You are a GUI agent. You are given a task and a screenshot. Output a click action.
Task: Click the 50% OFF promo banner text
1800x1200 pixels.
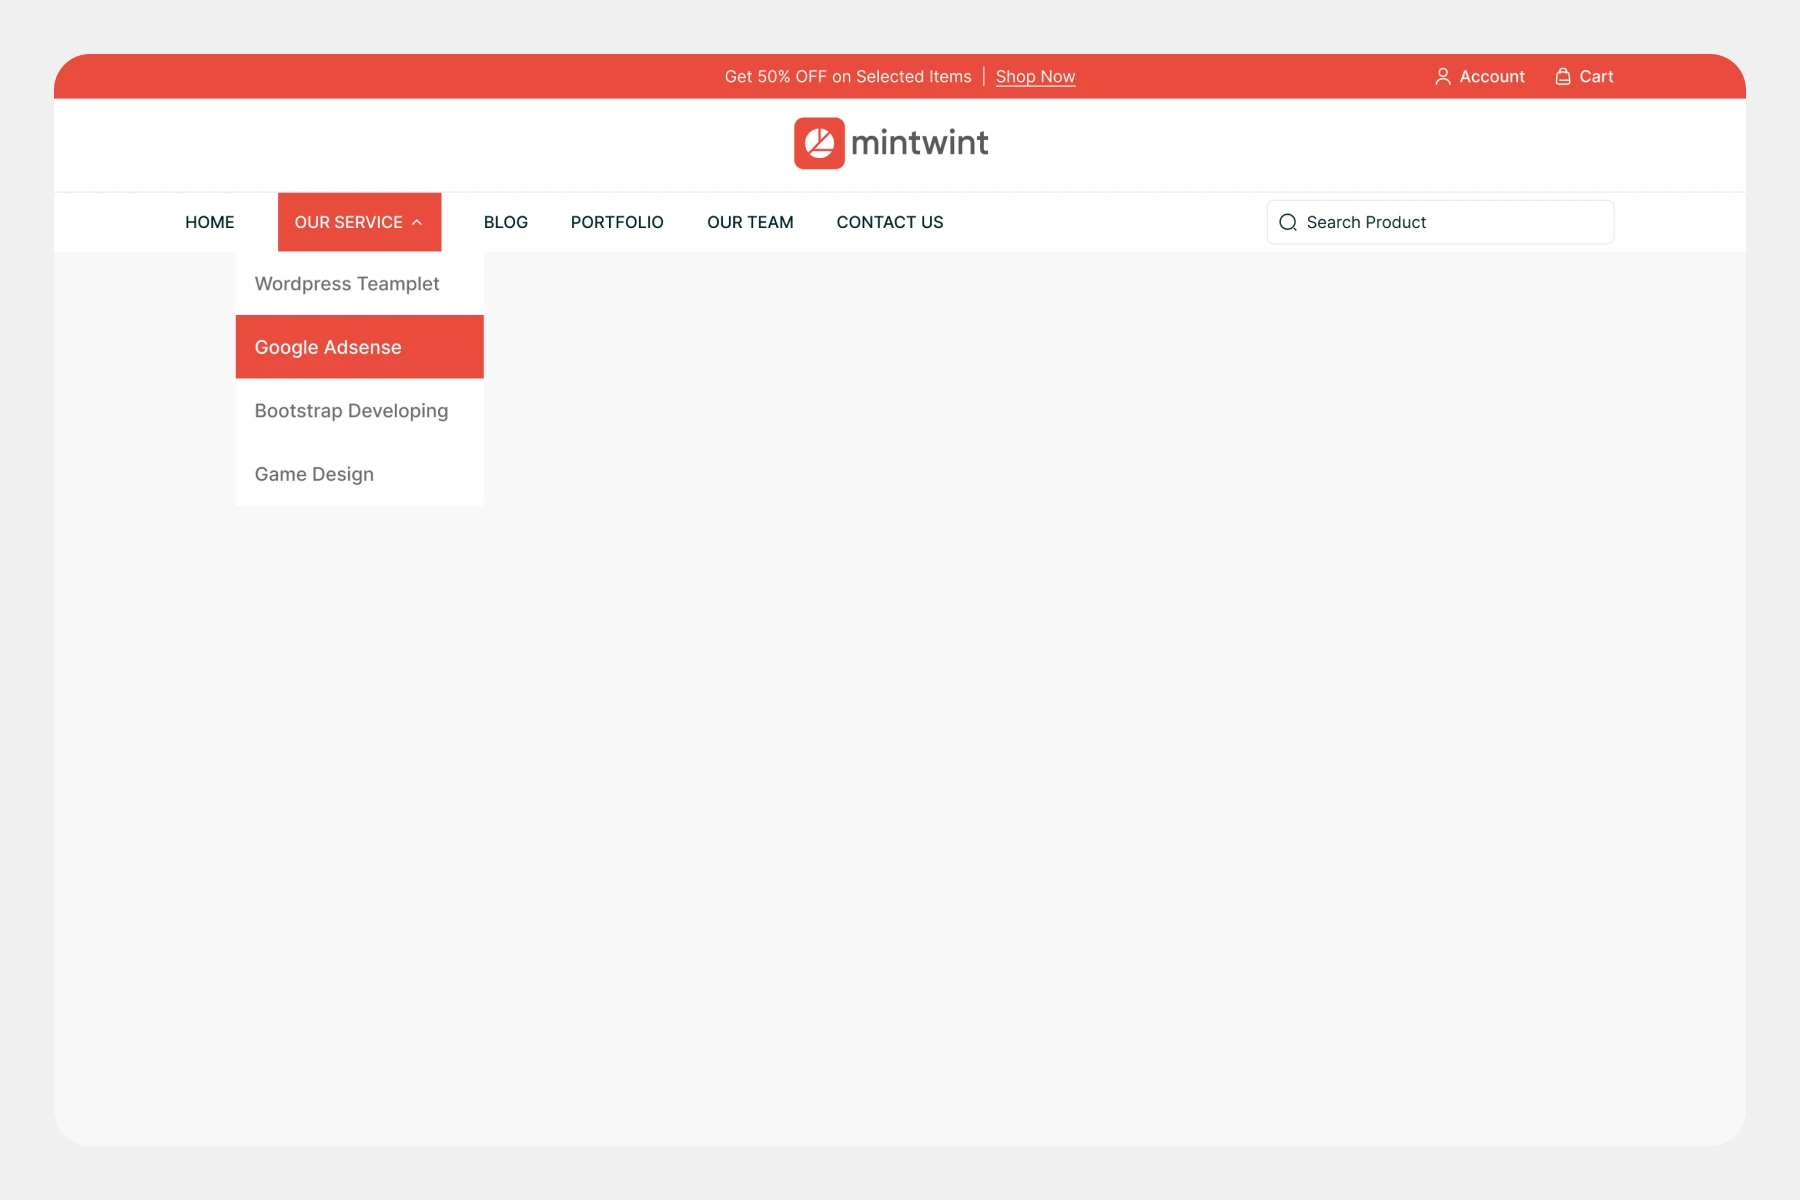847,77
